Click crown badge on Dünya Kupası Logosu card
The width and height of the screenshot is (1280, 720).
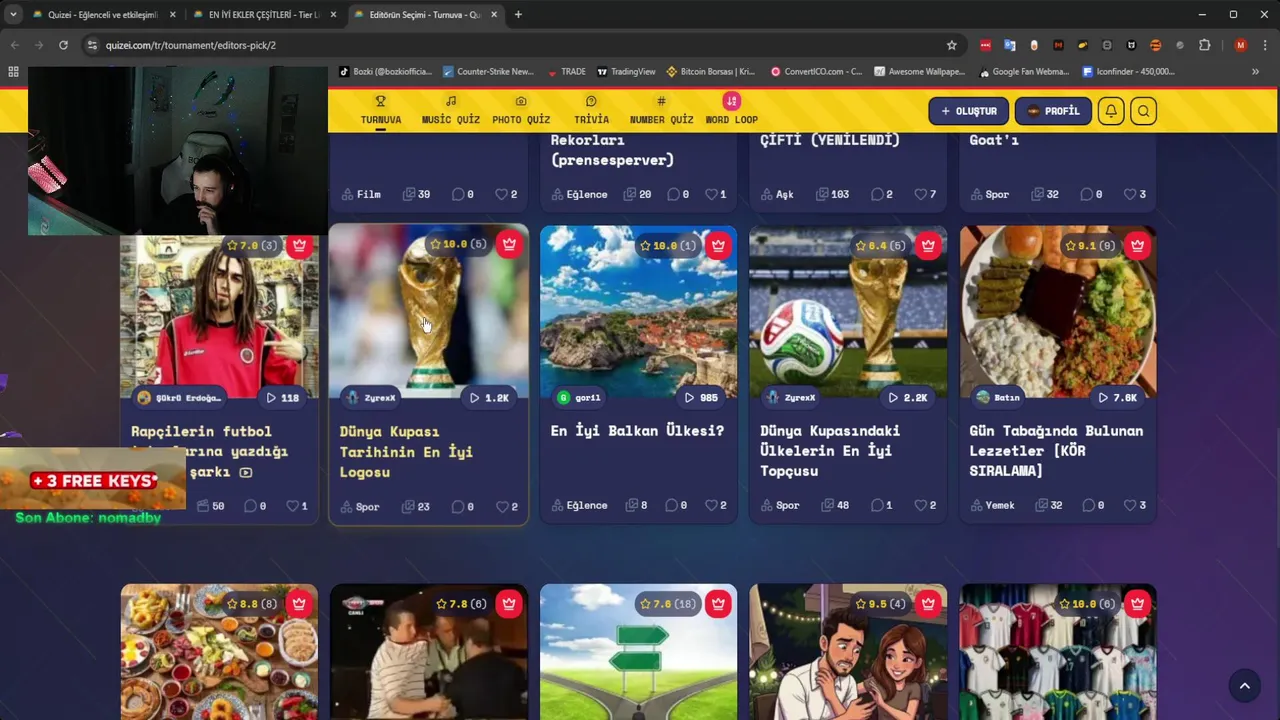[x=509, y=244]
